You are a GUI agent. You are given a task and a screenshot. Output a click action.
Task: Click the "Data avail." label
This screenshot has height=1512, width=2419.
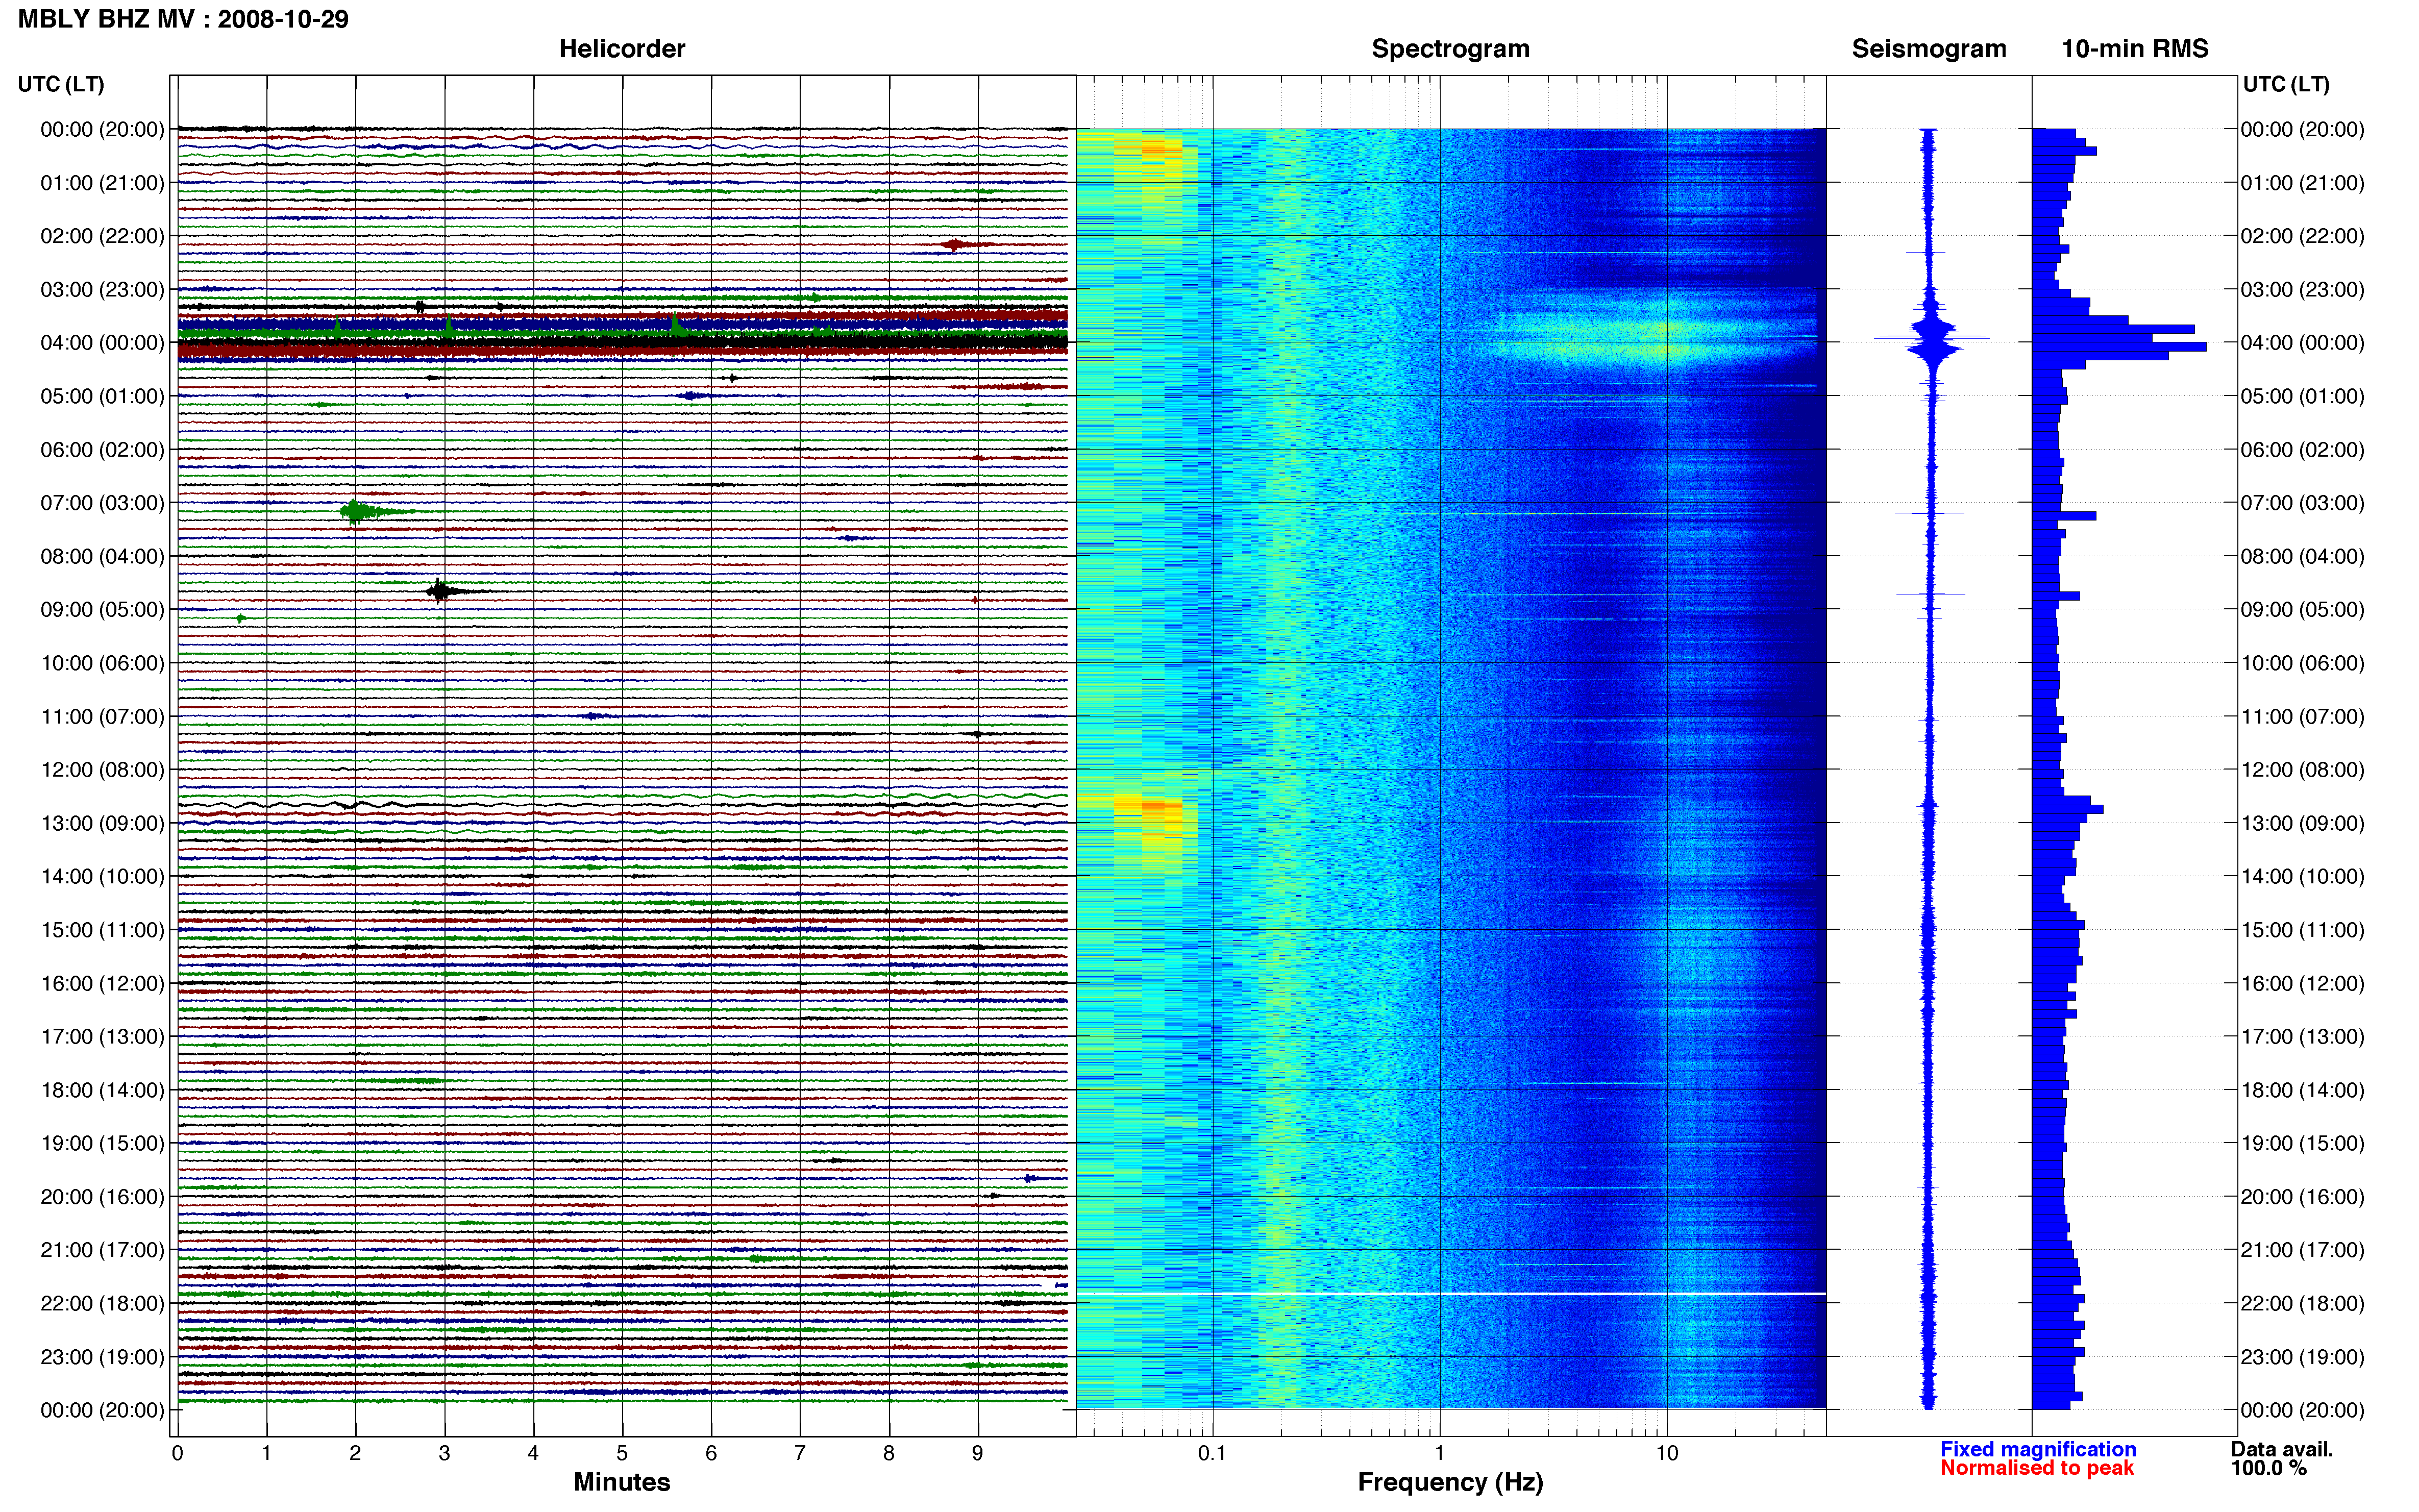click(x=2281, y=1448)
